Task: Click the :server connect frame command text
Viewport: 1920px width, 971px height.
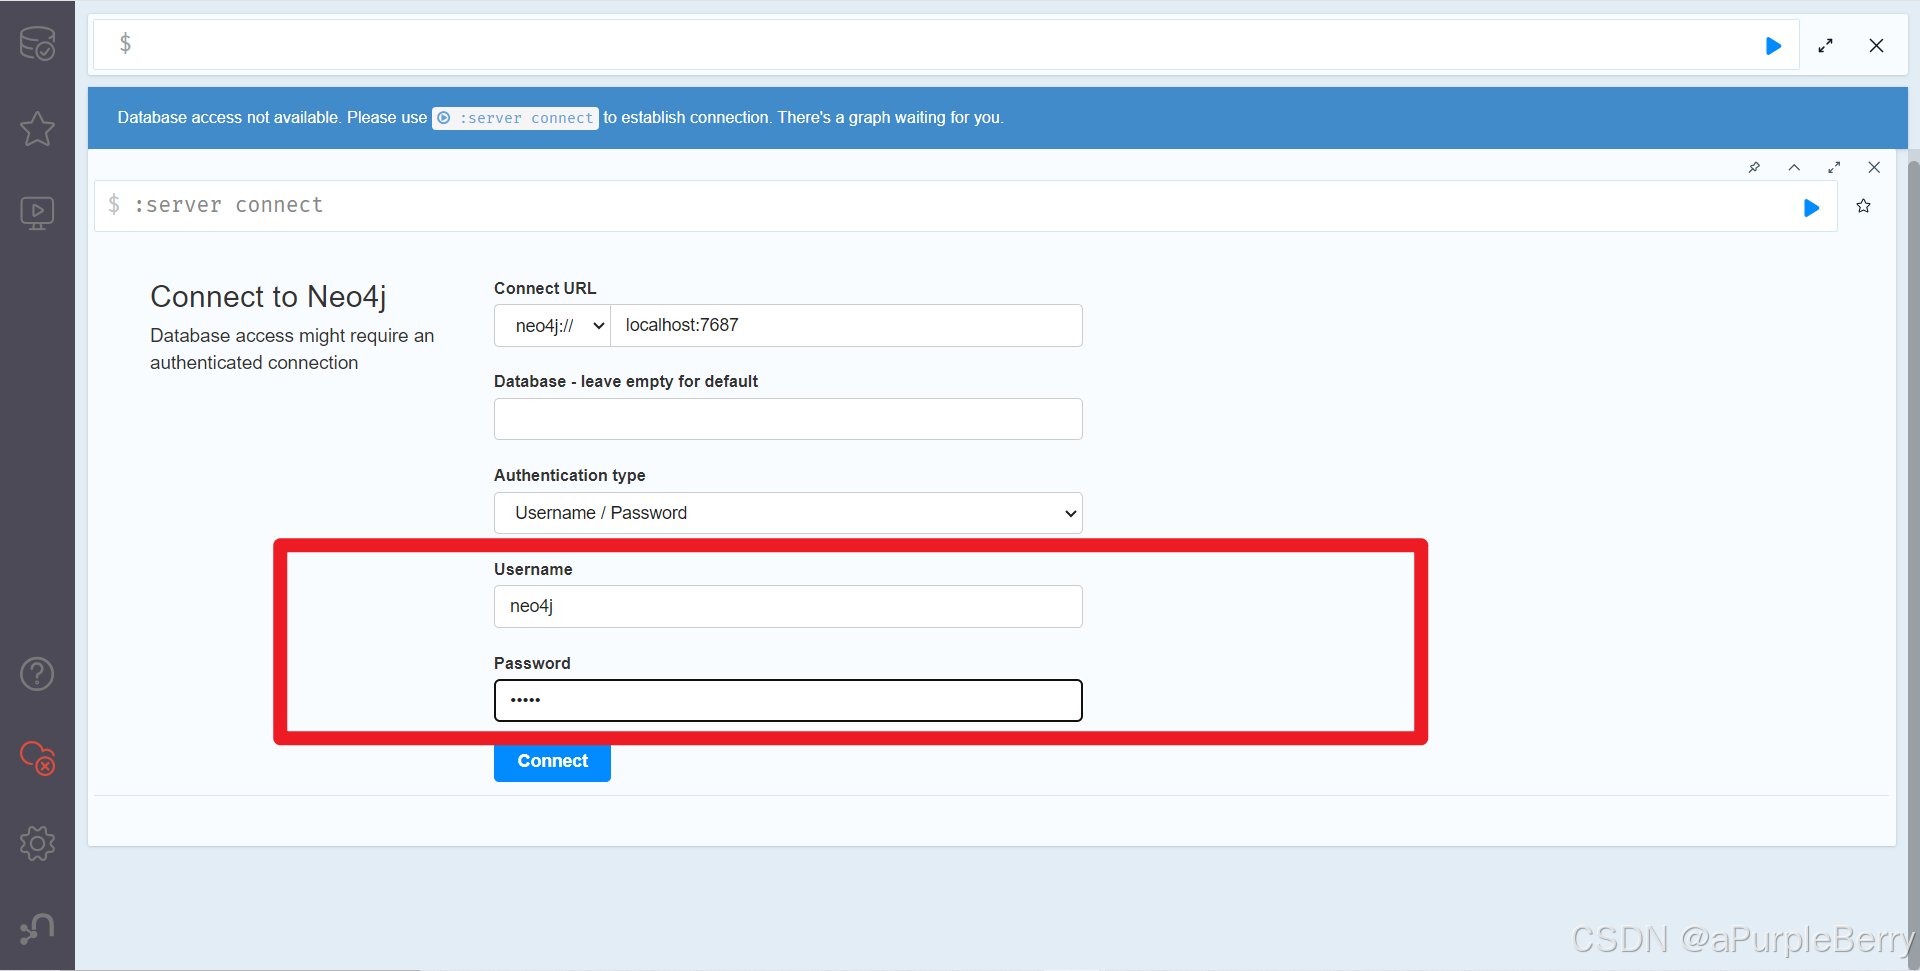Action: pos(228,205)
